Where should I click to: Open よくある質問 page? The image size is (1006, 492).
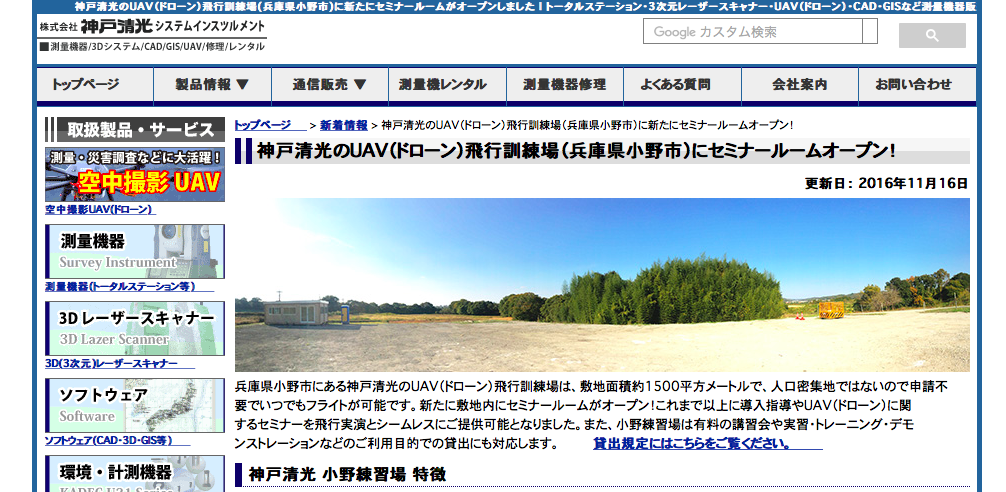(682, 85)
